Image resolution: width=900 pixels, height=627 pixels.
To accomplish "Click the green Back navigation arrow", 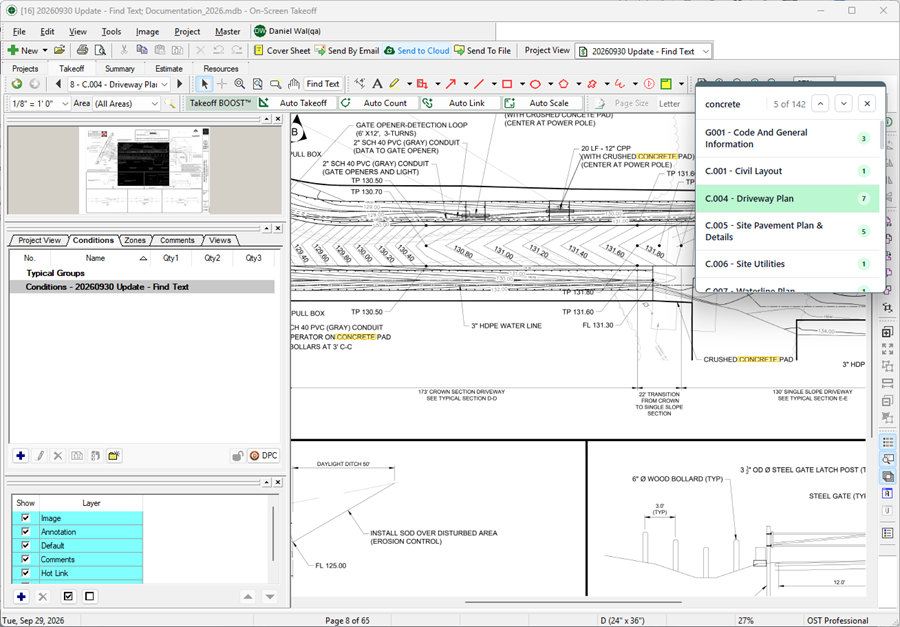I will pos(17,84).
